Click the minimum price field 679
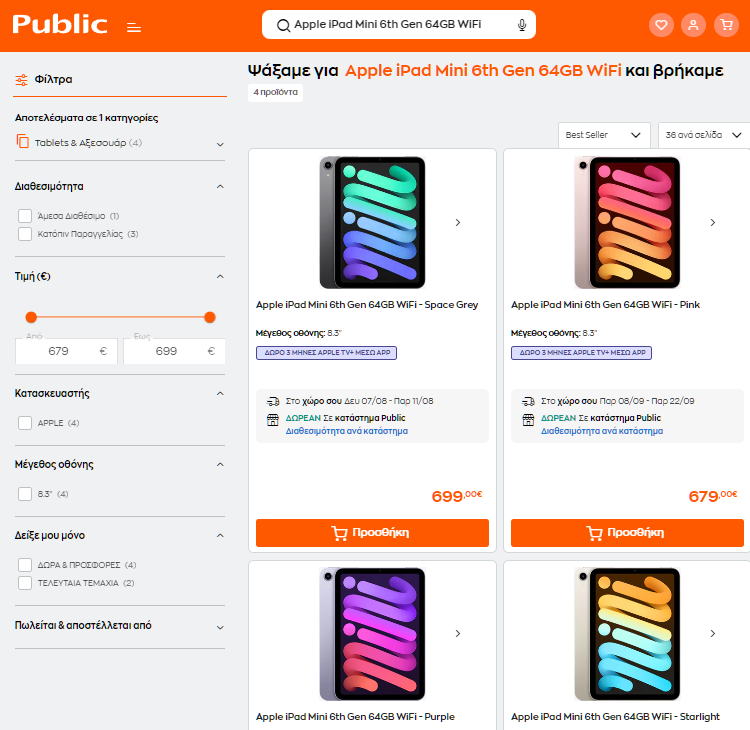Viewport: 750px width, 730px height. click(x=66, y=351)
